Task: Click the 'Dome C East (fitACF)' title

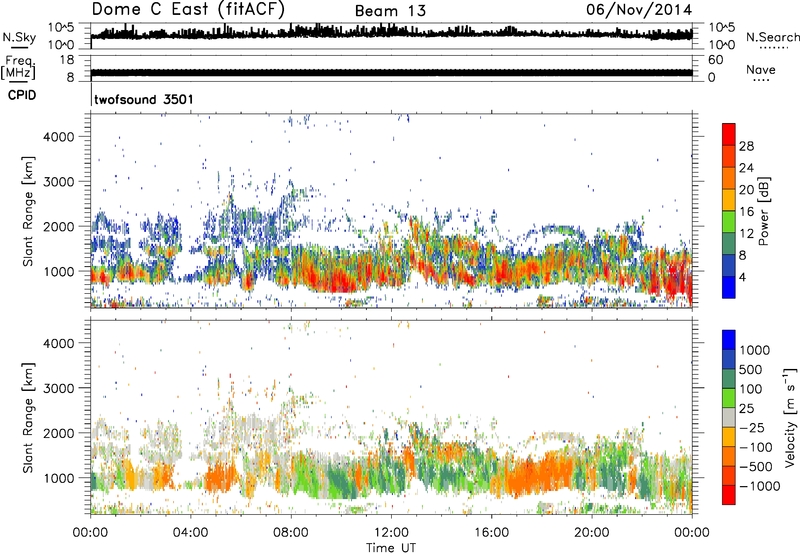Action: tap(188, 9)
